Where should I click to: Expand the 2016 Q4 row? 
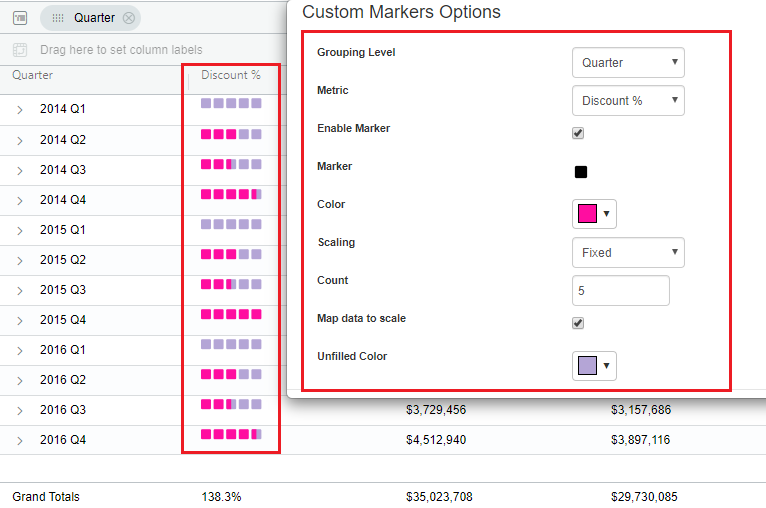pyautogui.click(x=20, y=440)
